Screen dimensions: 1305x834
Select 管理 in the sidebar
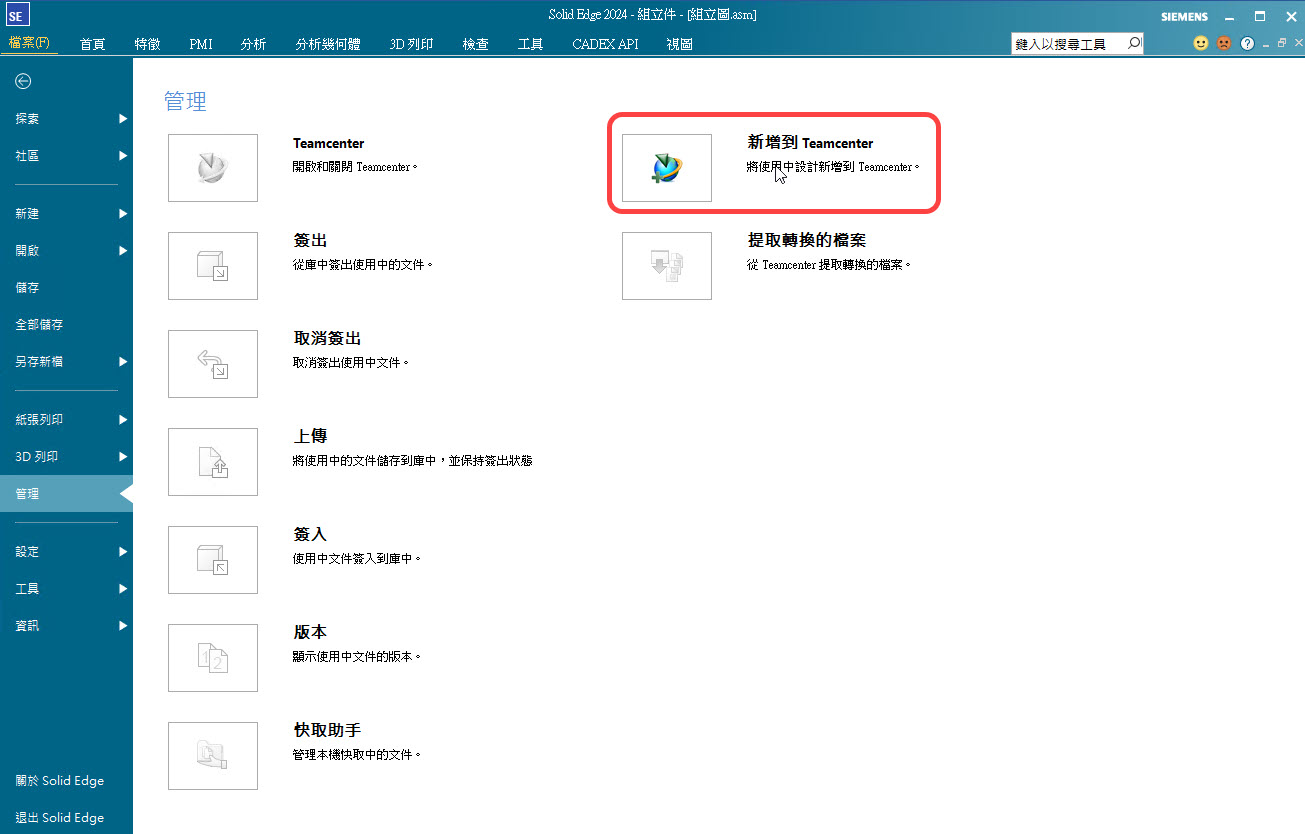66,493
